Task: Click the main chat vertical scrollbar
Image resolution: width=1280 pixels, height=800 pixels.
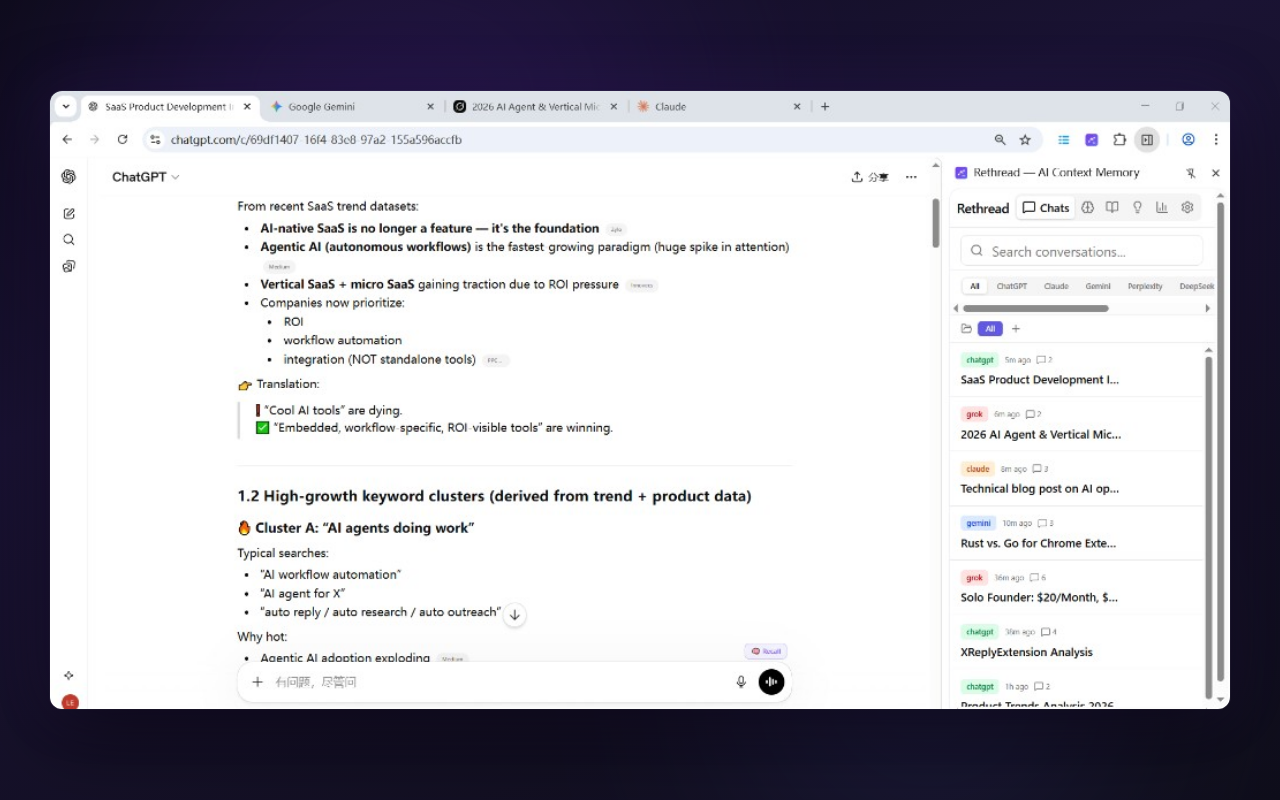Action: tap(935, 224)
